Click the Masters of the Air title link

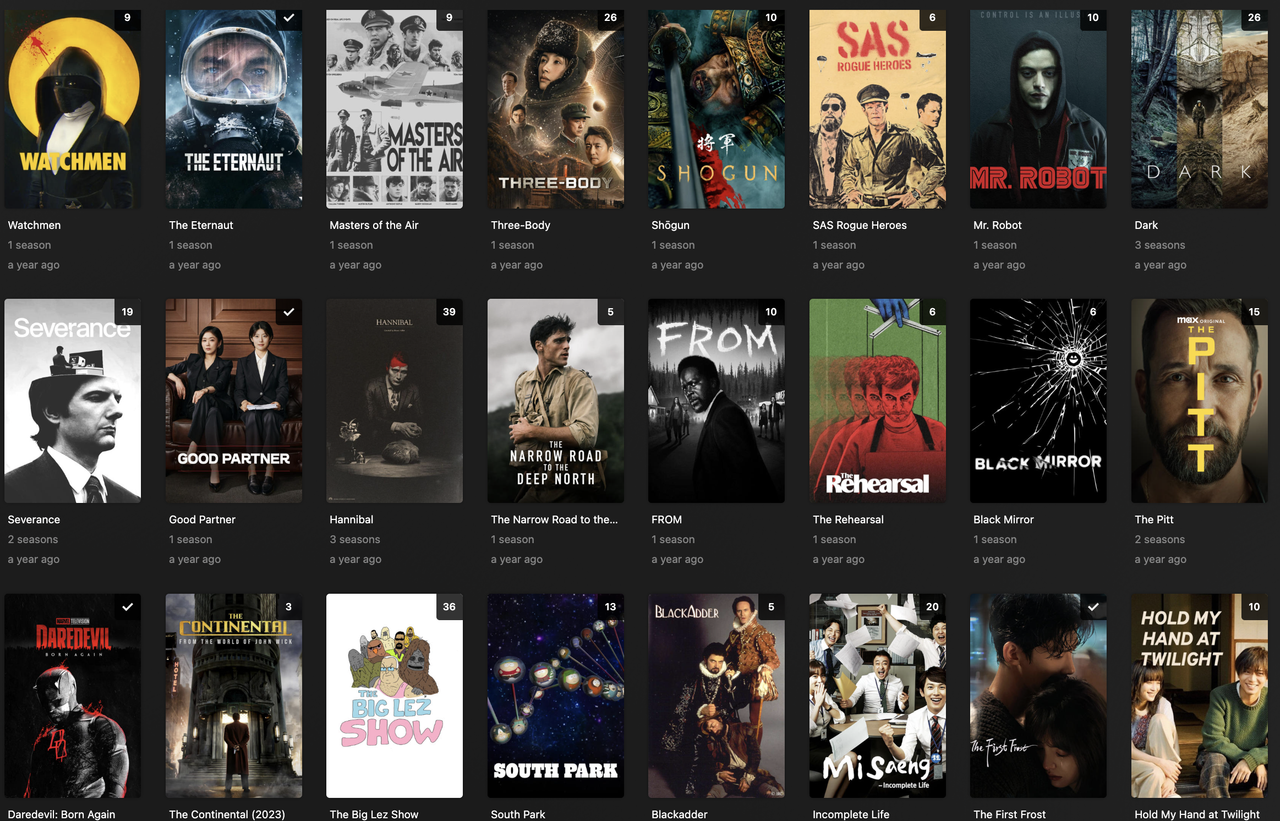(x=374, y=225)
